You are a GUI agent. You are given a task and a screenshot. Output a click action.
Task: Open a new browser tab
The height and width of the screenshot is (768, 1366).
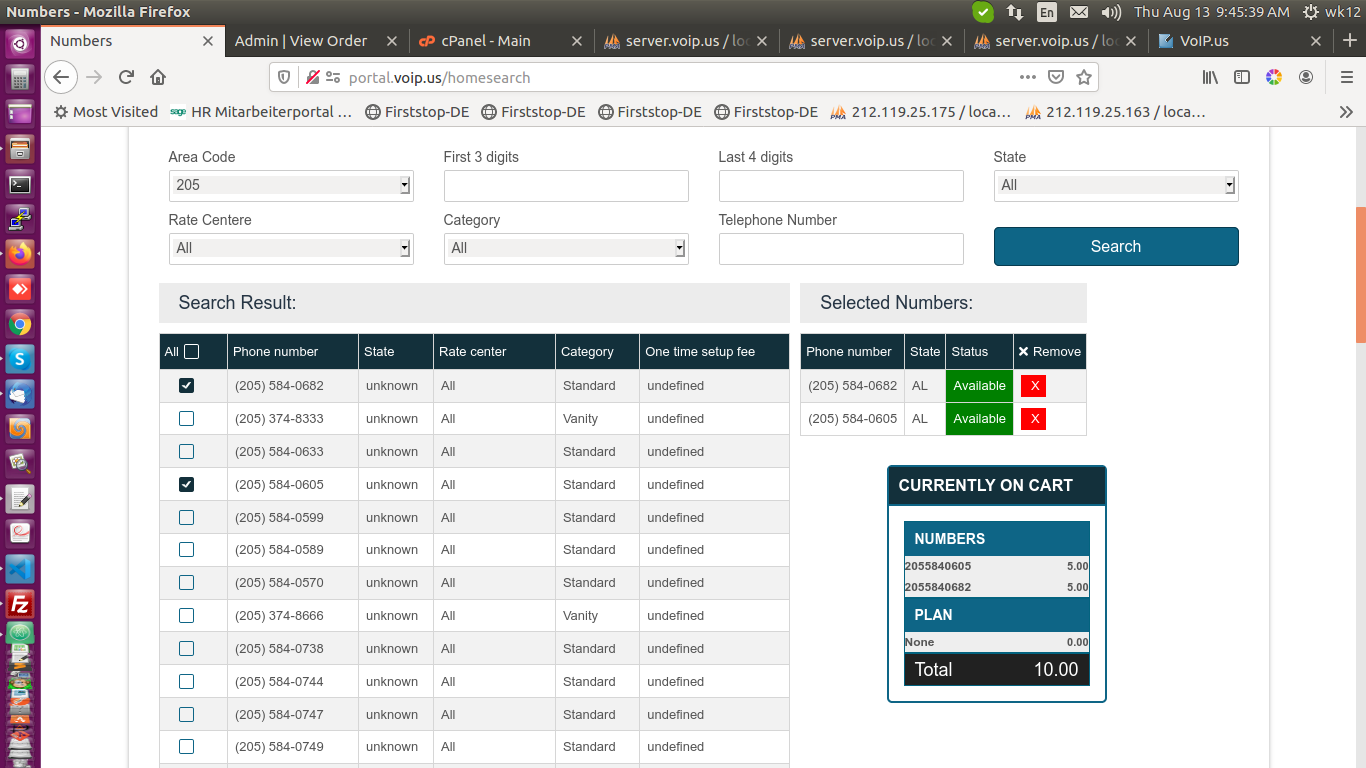tap(1349, 41)
